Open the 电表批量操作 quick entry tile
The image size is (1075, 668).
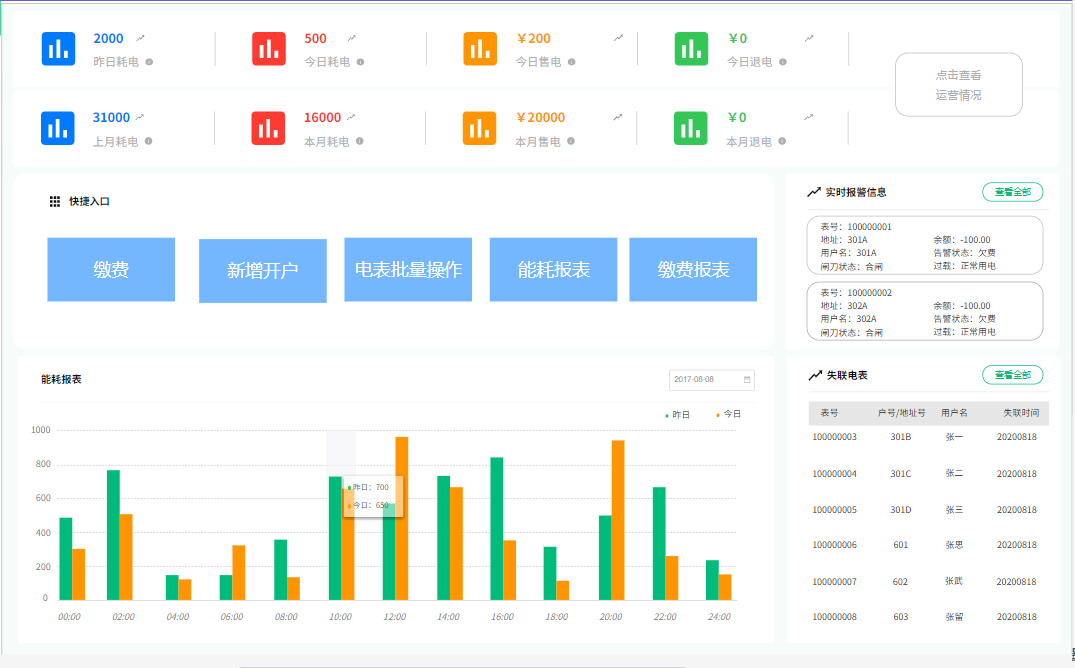408,270
